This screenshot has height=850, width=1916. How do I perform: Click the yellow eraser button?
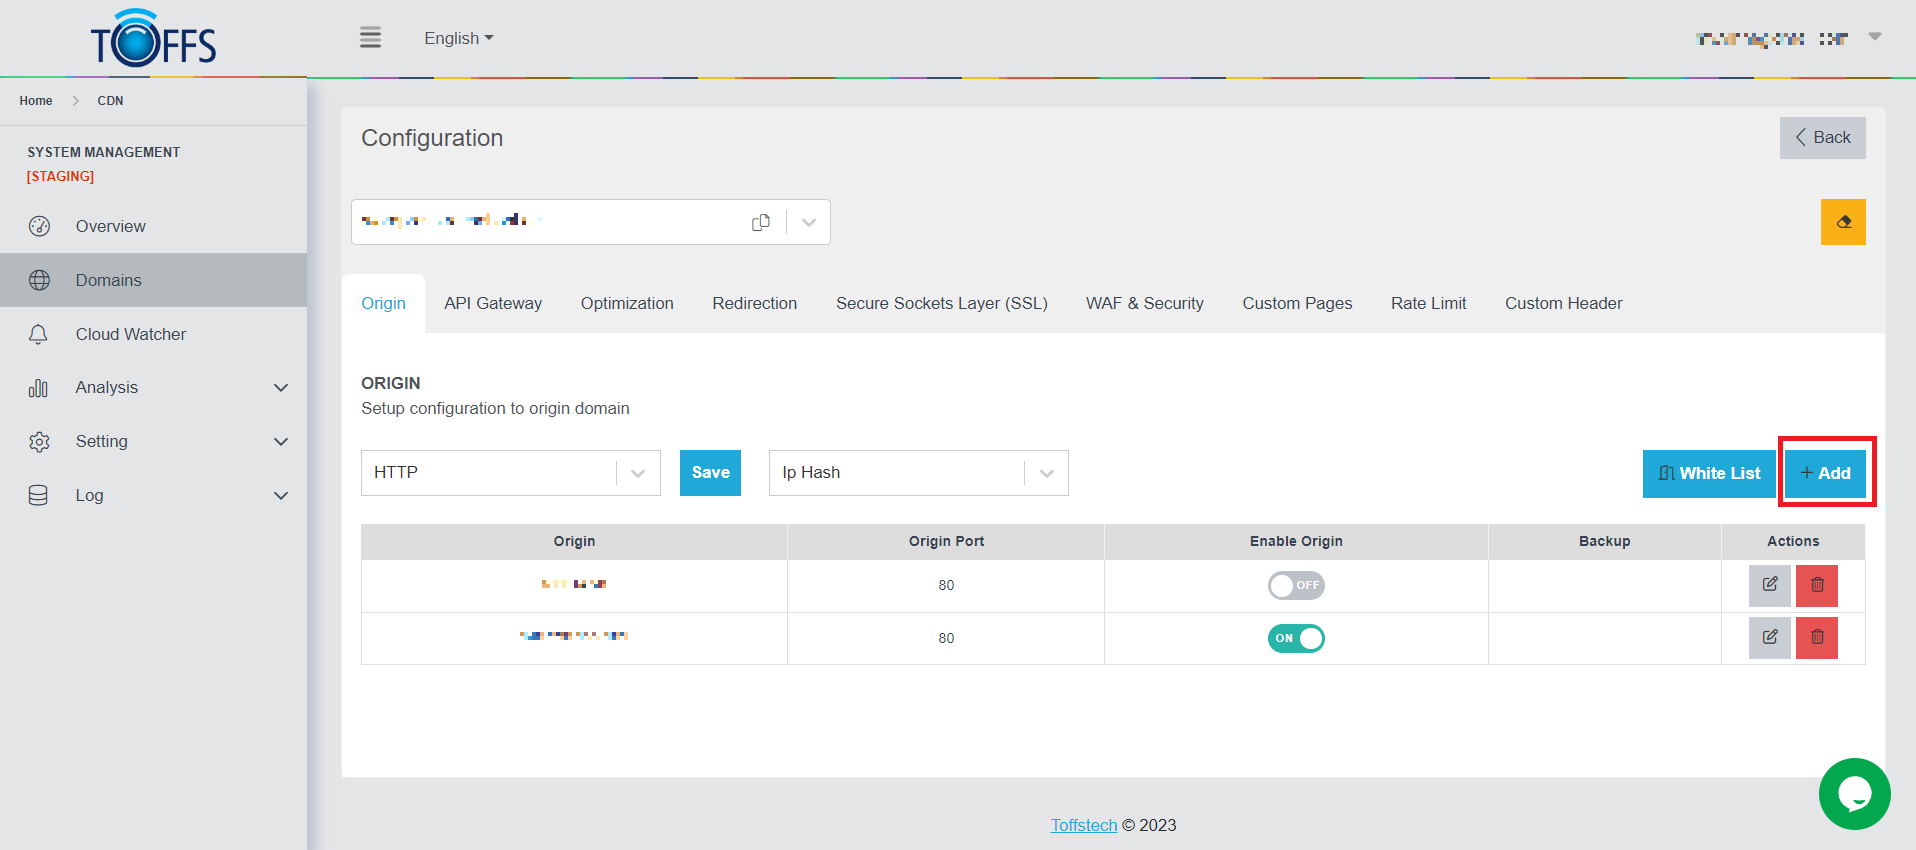(1842, 222)
